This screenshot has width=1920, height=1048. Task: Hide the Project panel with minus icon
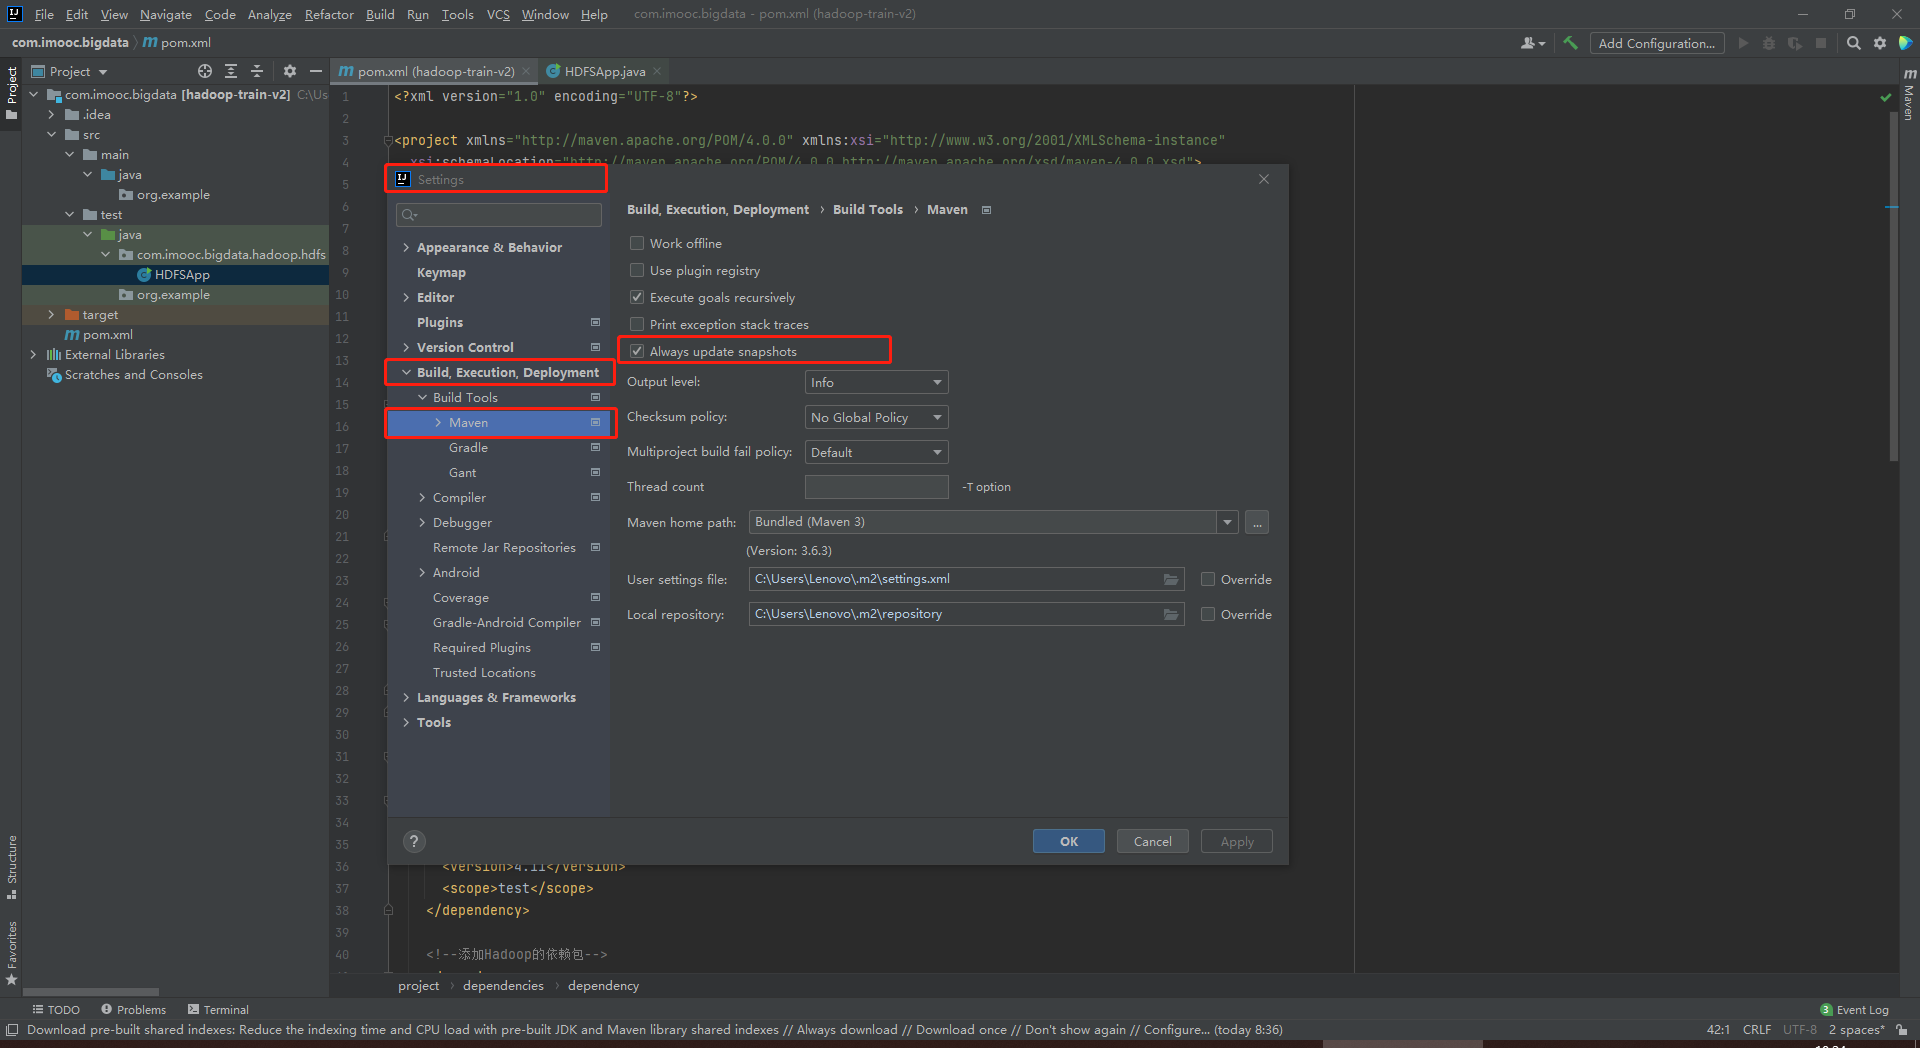click(316, 71)
